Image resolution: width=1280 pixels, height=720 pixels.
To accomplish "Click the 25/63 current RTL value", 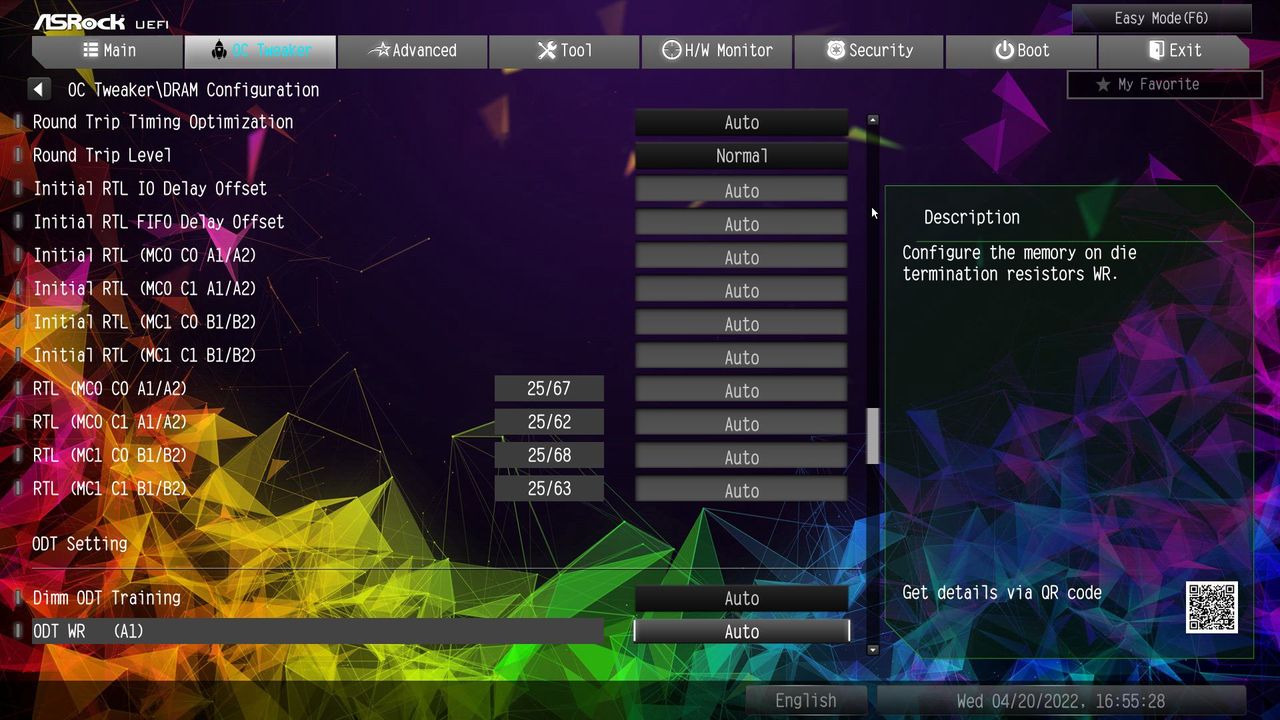I will click(549, 488).
